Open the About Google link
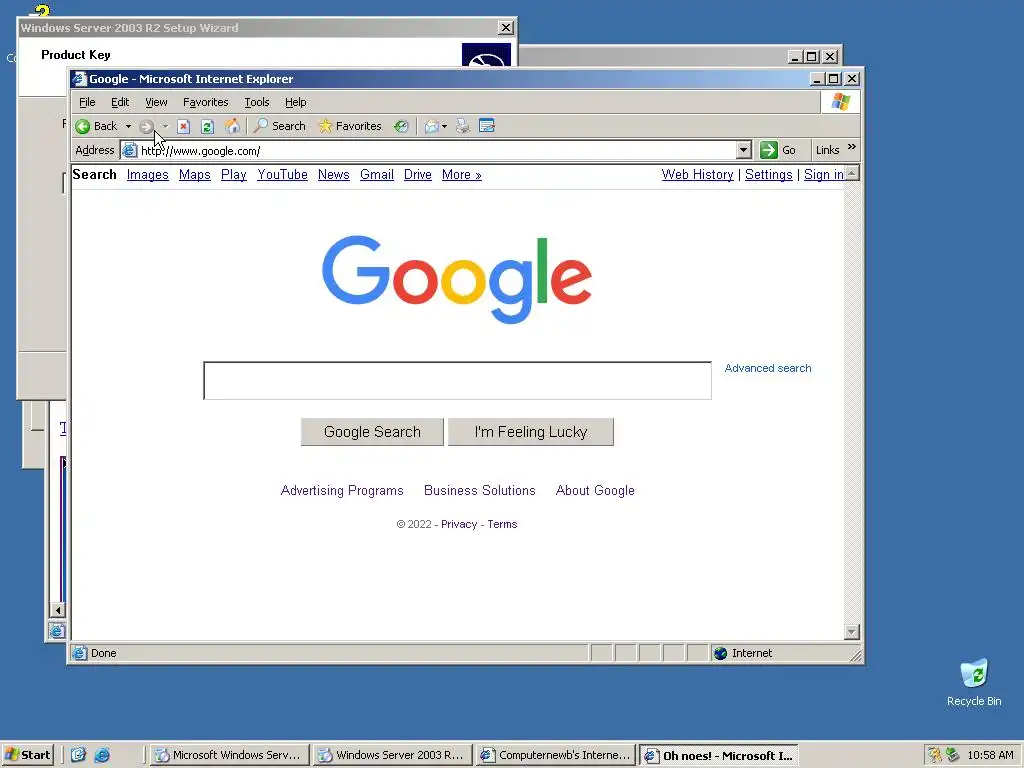Image resolution: width=1024 pixels, height=768 pixels. (x=595, y=490)
